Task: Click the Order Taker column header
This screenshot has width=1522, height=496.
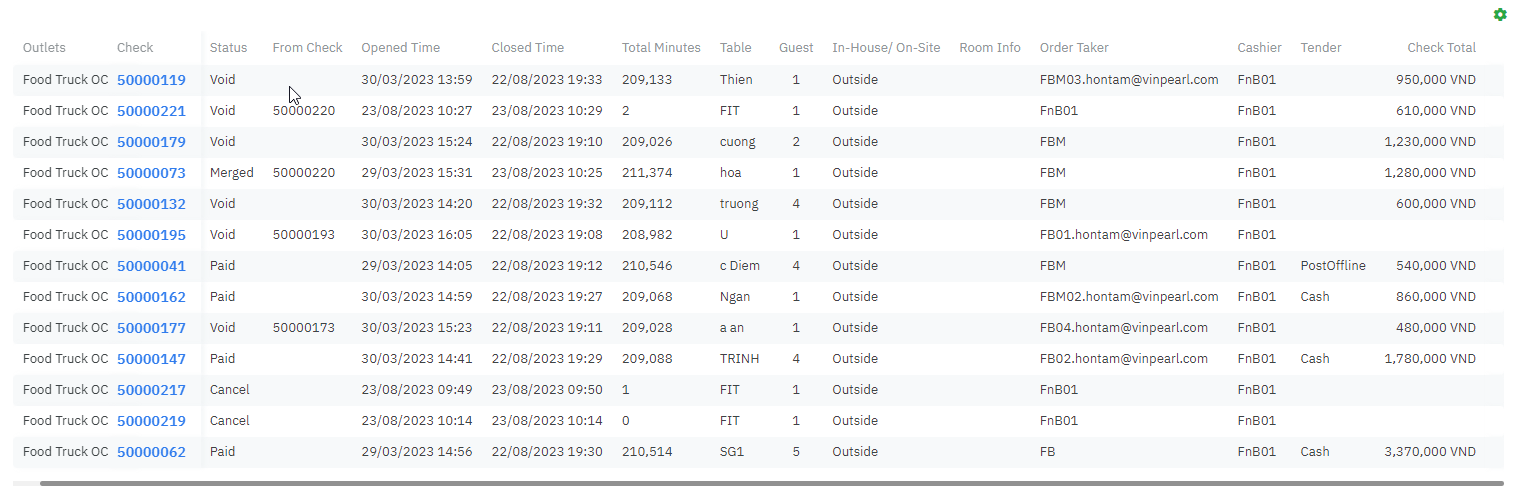Action: coord(1074,48)
